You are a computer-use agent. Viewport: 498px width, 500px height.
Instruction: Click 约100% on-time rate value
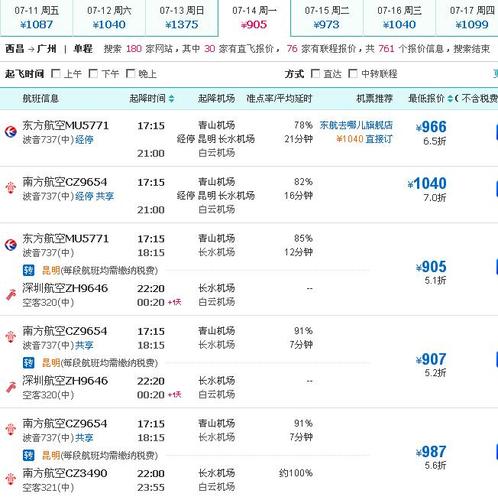tap(296, 473)
